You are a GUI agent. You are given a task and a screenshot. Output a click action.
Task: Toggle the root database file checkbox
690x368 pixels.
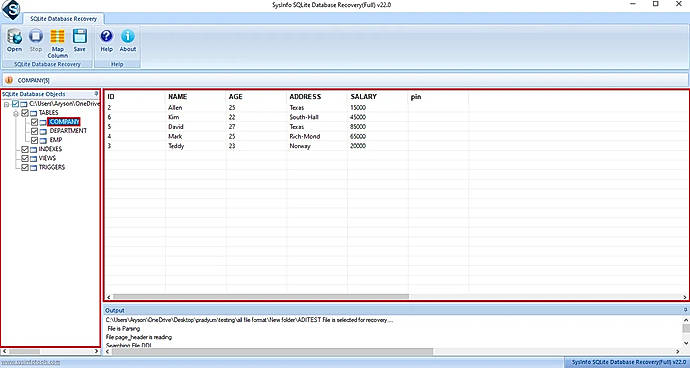coord(16,104)
